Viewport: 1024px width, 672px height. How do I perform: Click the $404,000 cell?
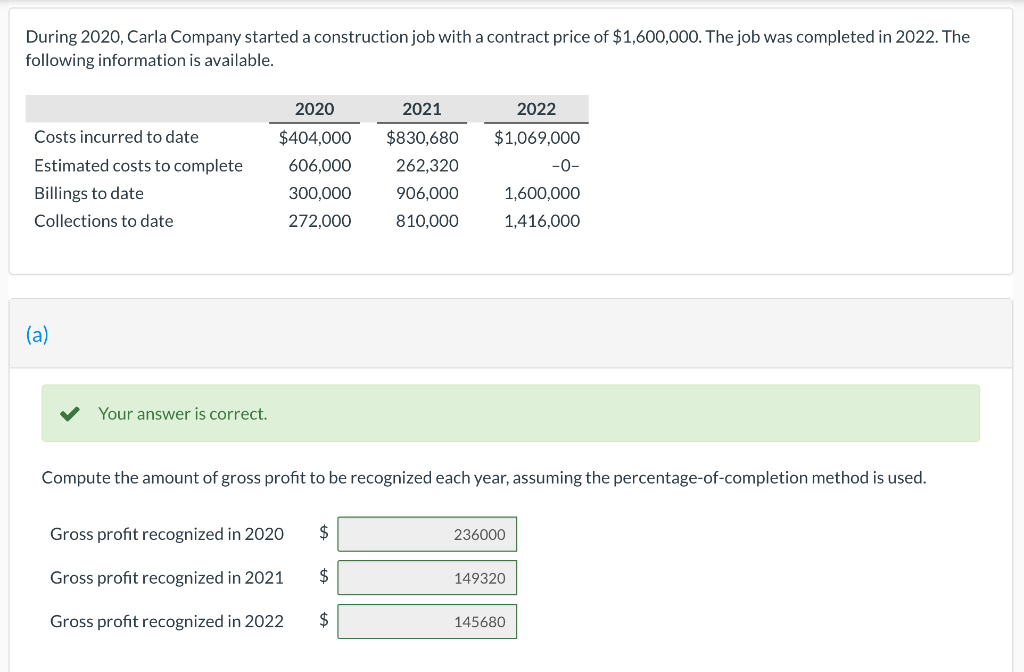click(315, 138)
